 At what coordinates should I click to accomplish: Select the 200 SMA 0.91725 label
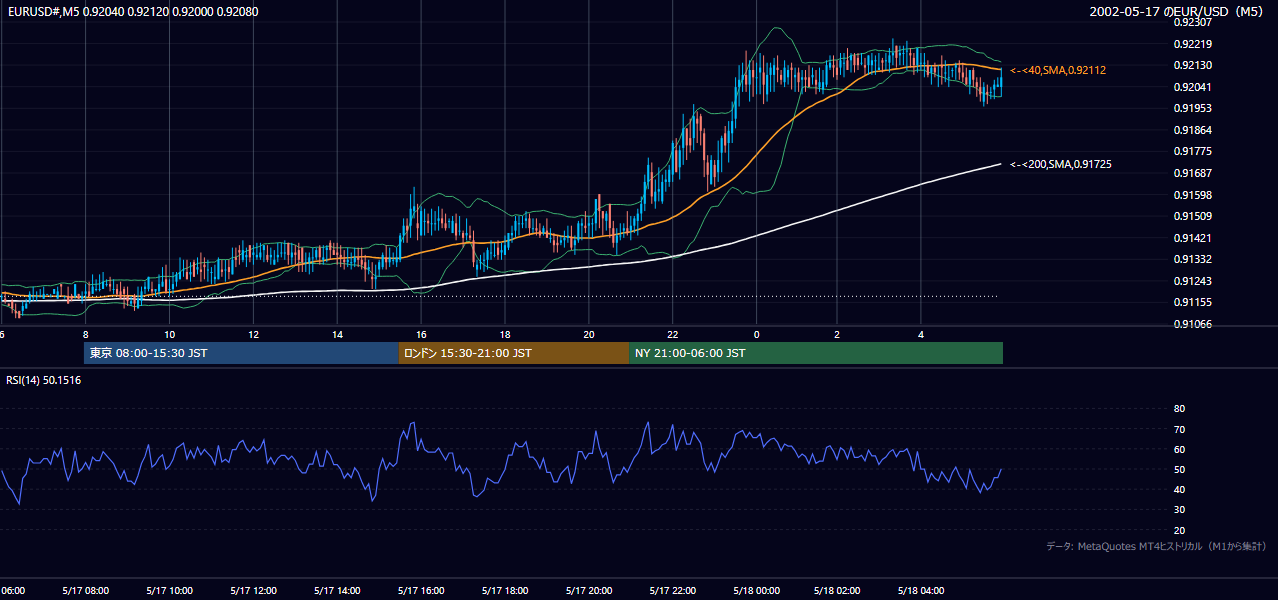1061,164
